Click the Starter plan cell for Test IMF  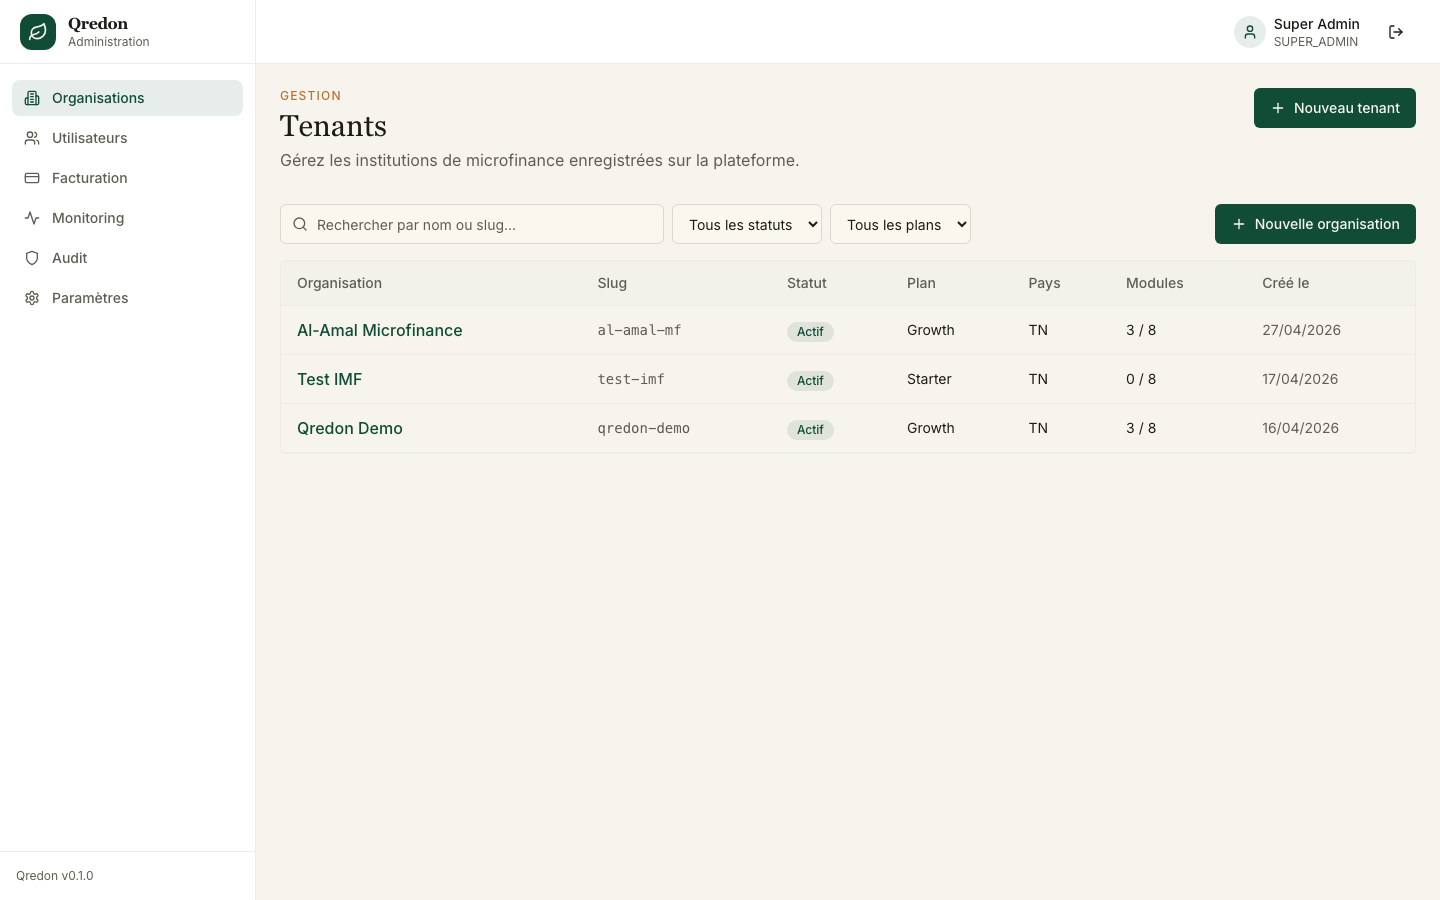929,379
